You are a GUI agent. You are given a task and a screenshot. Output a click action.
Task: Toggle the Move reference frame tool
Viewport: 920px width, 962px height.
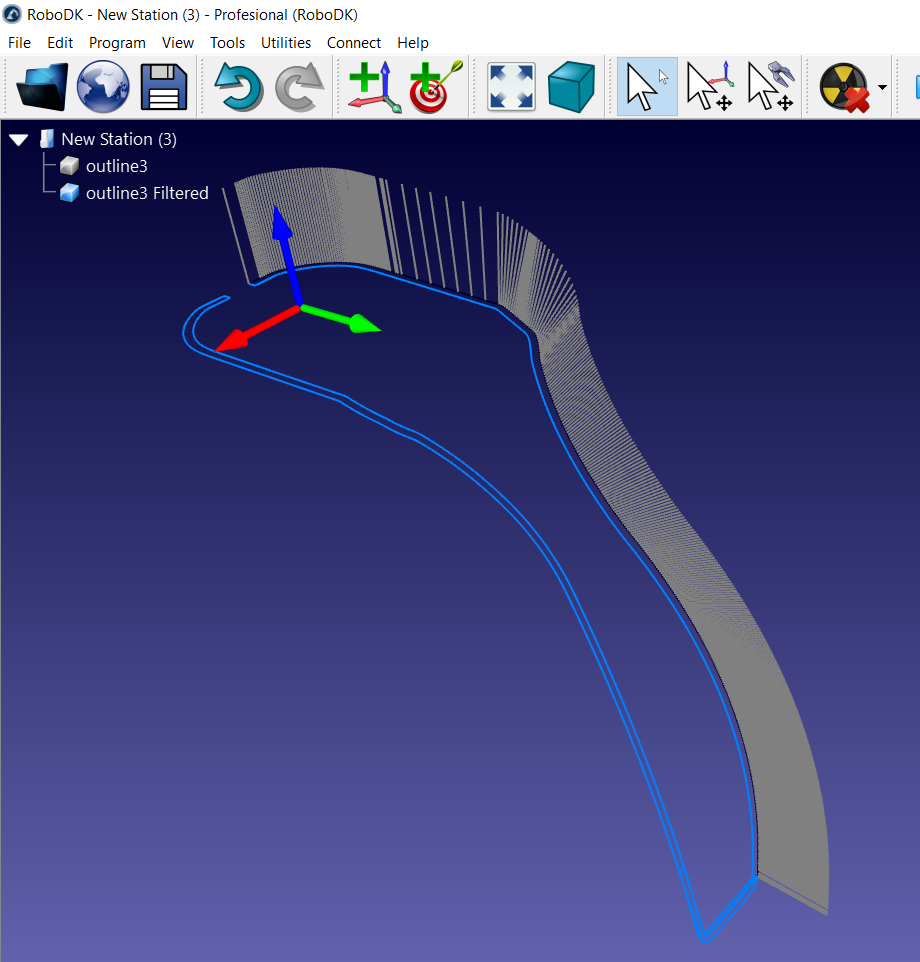pos(709,87)
